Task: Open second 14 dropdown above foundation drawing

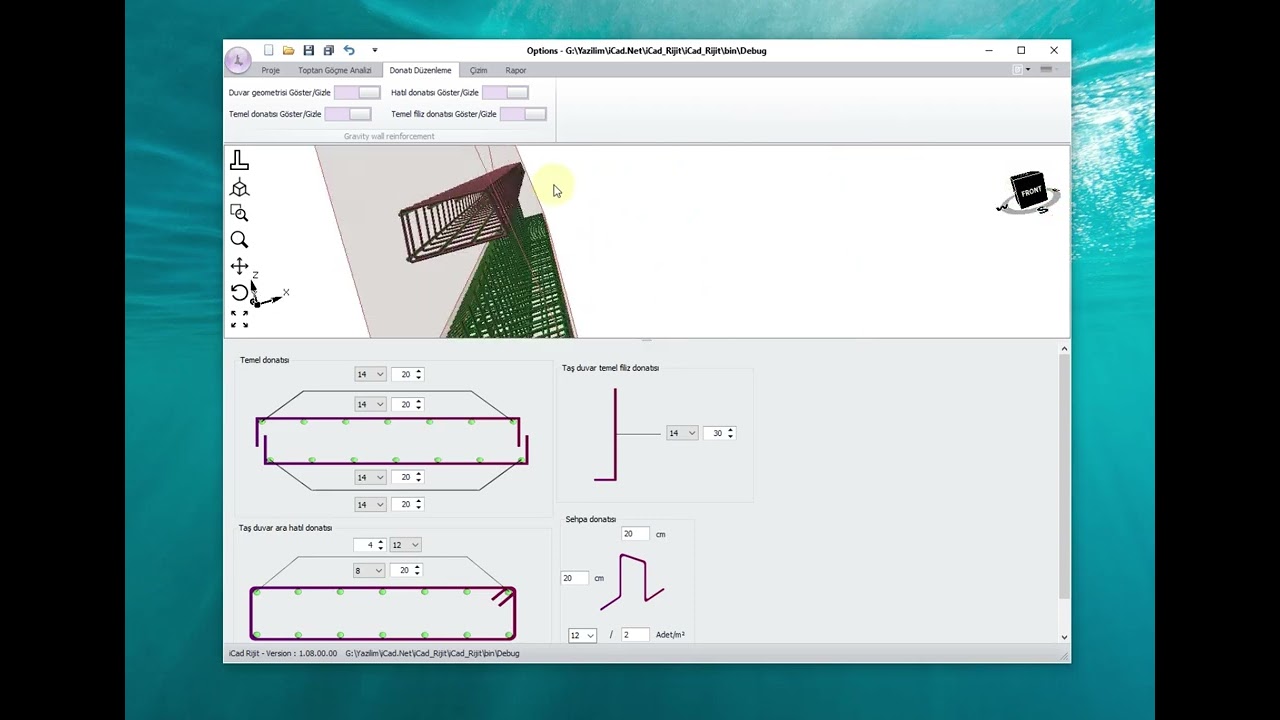Action: pyautogui.click(x=370, y=404)
